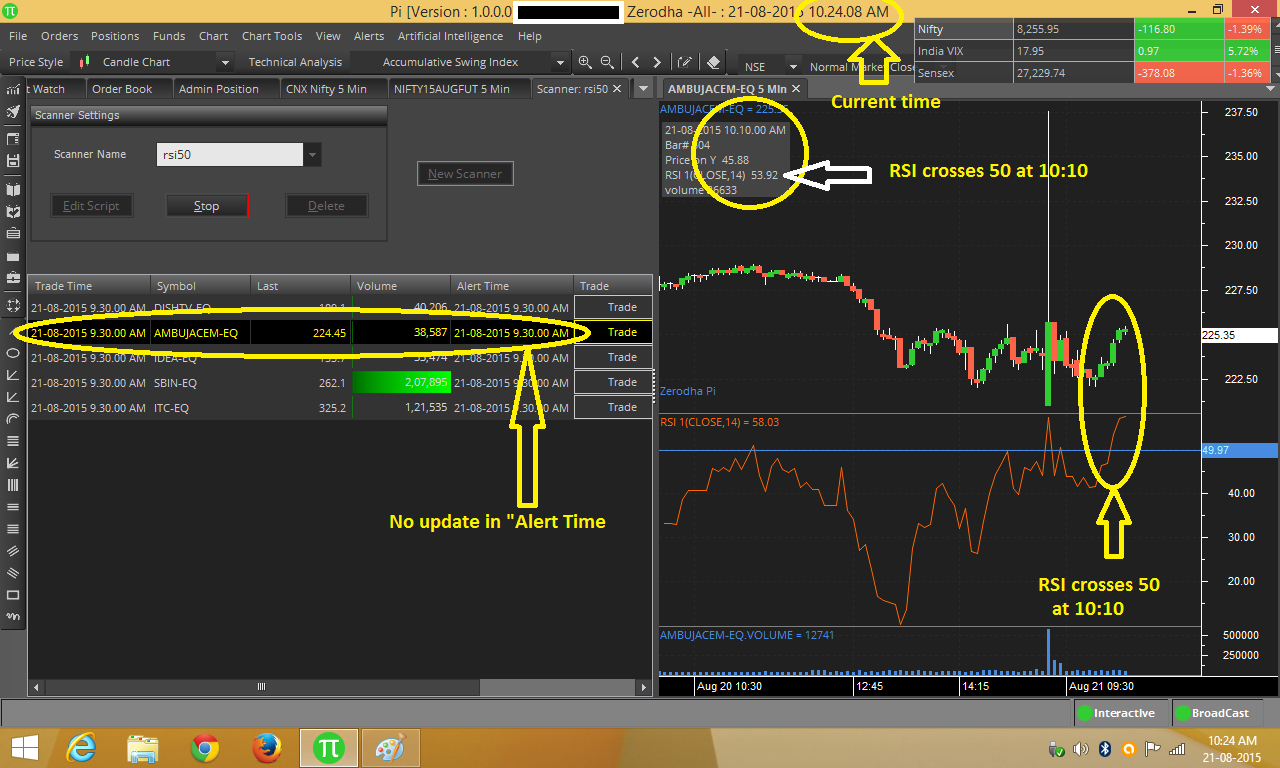Select the wavy line tool in sidebar

[x=13, y=617]
